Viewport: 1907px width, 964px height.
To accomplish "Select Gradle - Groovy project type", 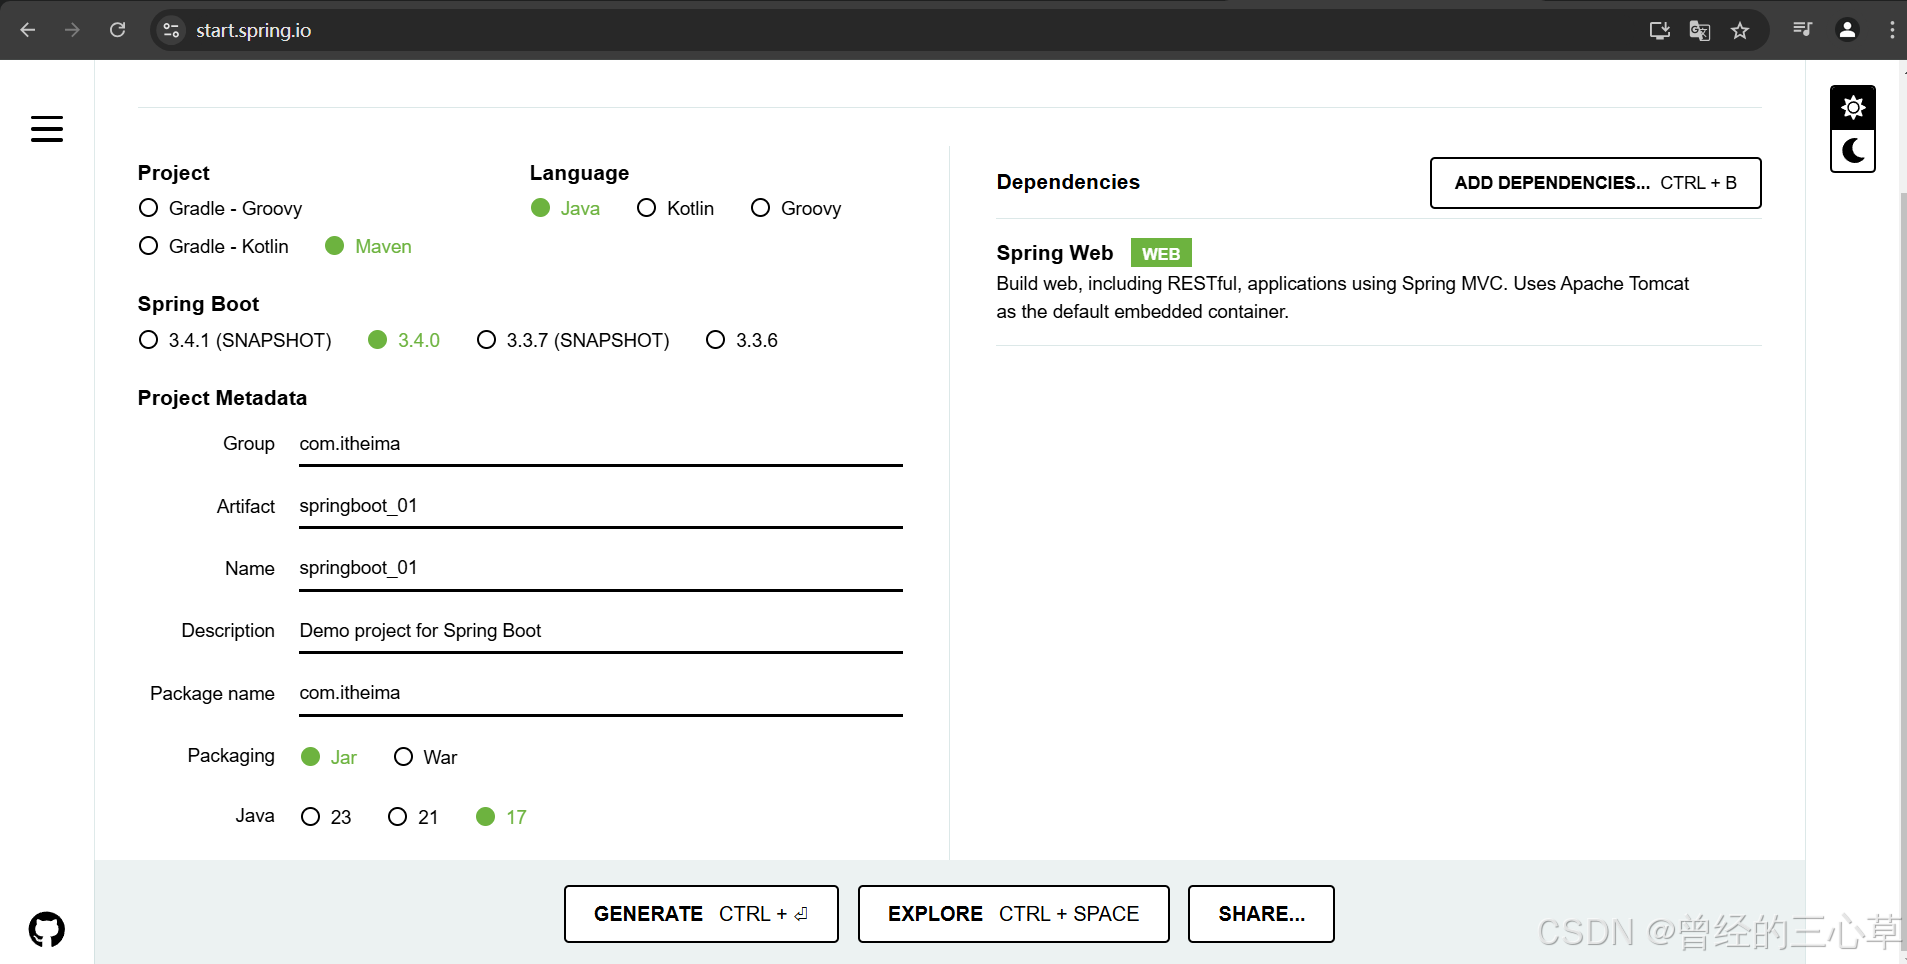I will [220, 208].
